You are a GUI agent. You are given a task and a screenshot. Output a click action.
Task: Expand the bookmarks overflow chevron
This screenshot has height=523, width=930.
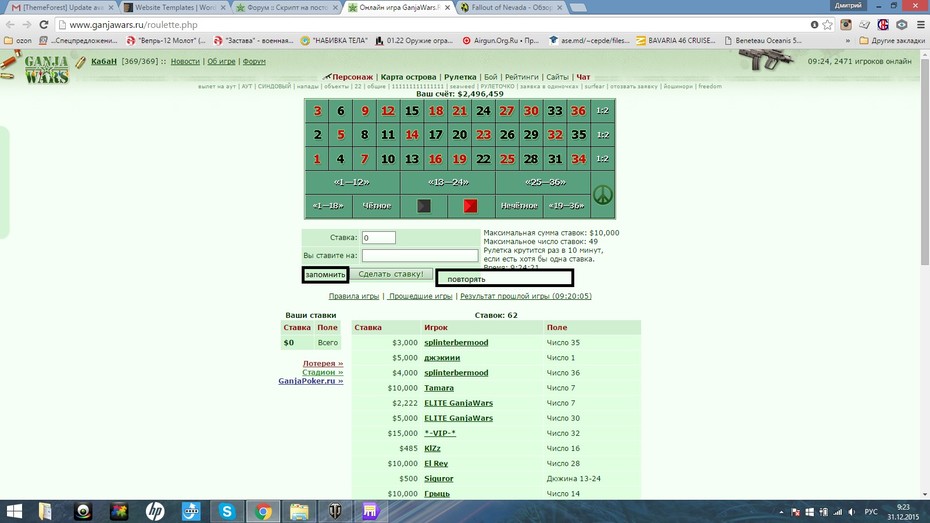pos(847,40)
